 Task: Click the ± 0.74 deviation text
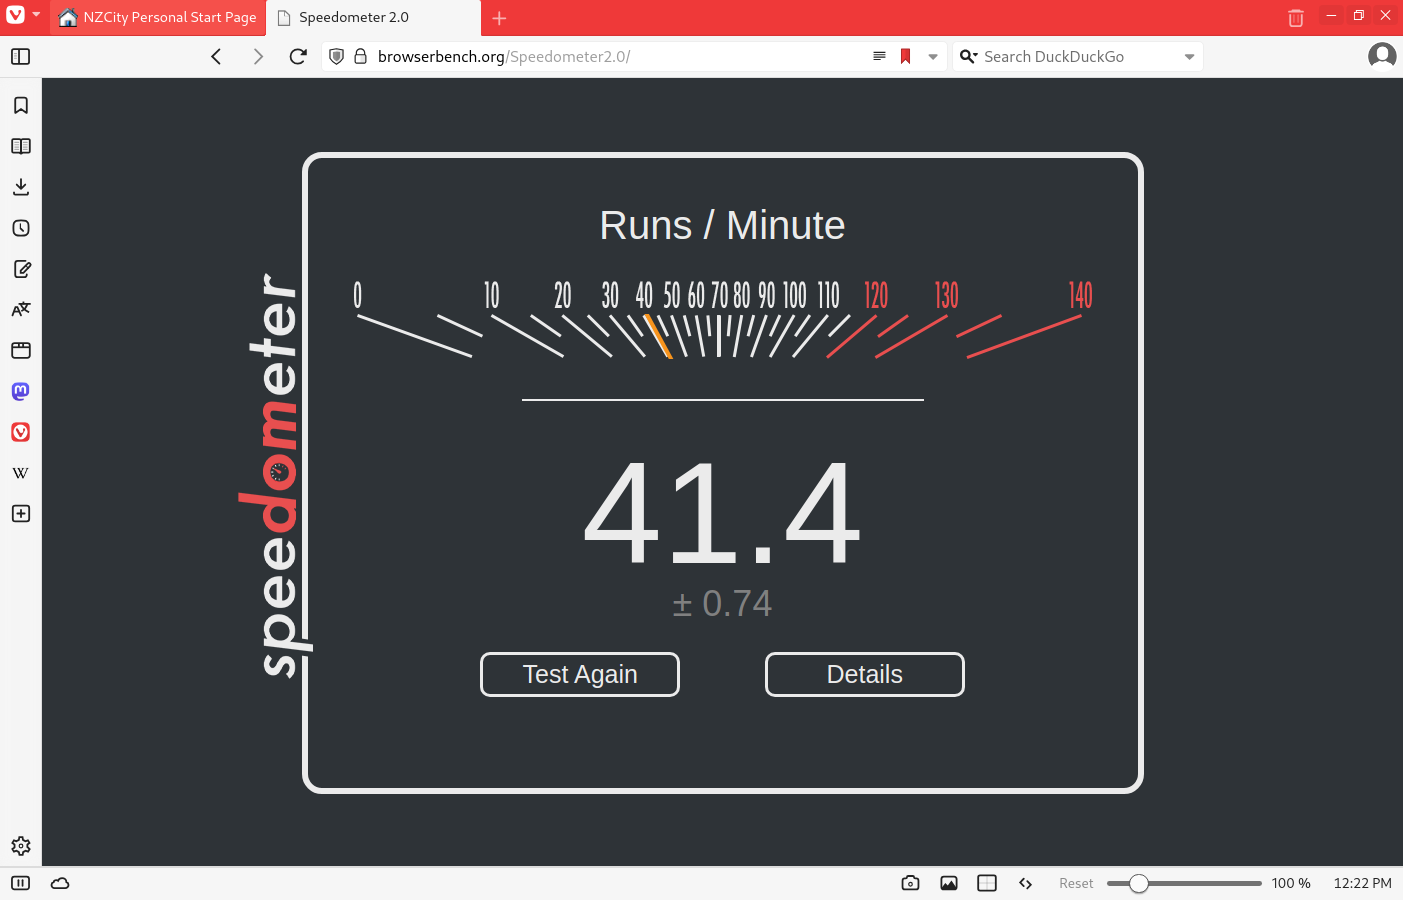click(x=722, y=603)
